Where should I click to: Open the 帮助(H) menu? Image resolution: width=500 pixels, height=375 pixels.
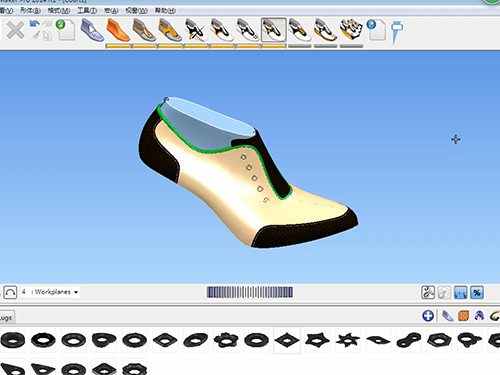pyautogui.click(x=165, y=11)
